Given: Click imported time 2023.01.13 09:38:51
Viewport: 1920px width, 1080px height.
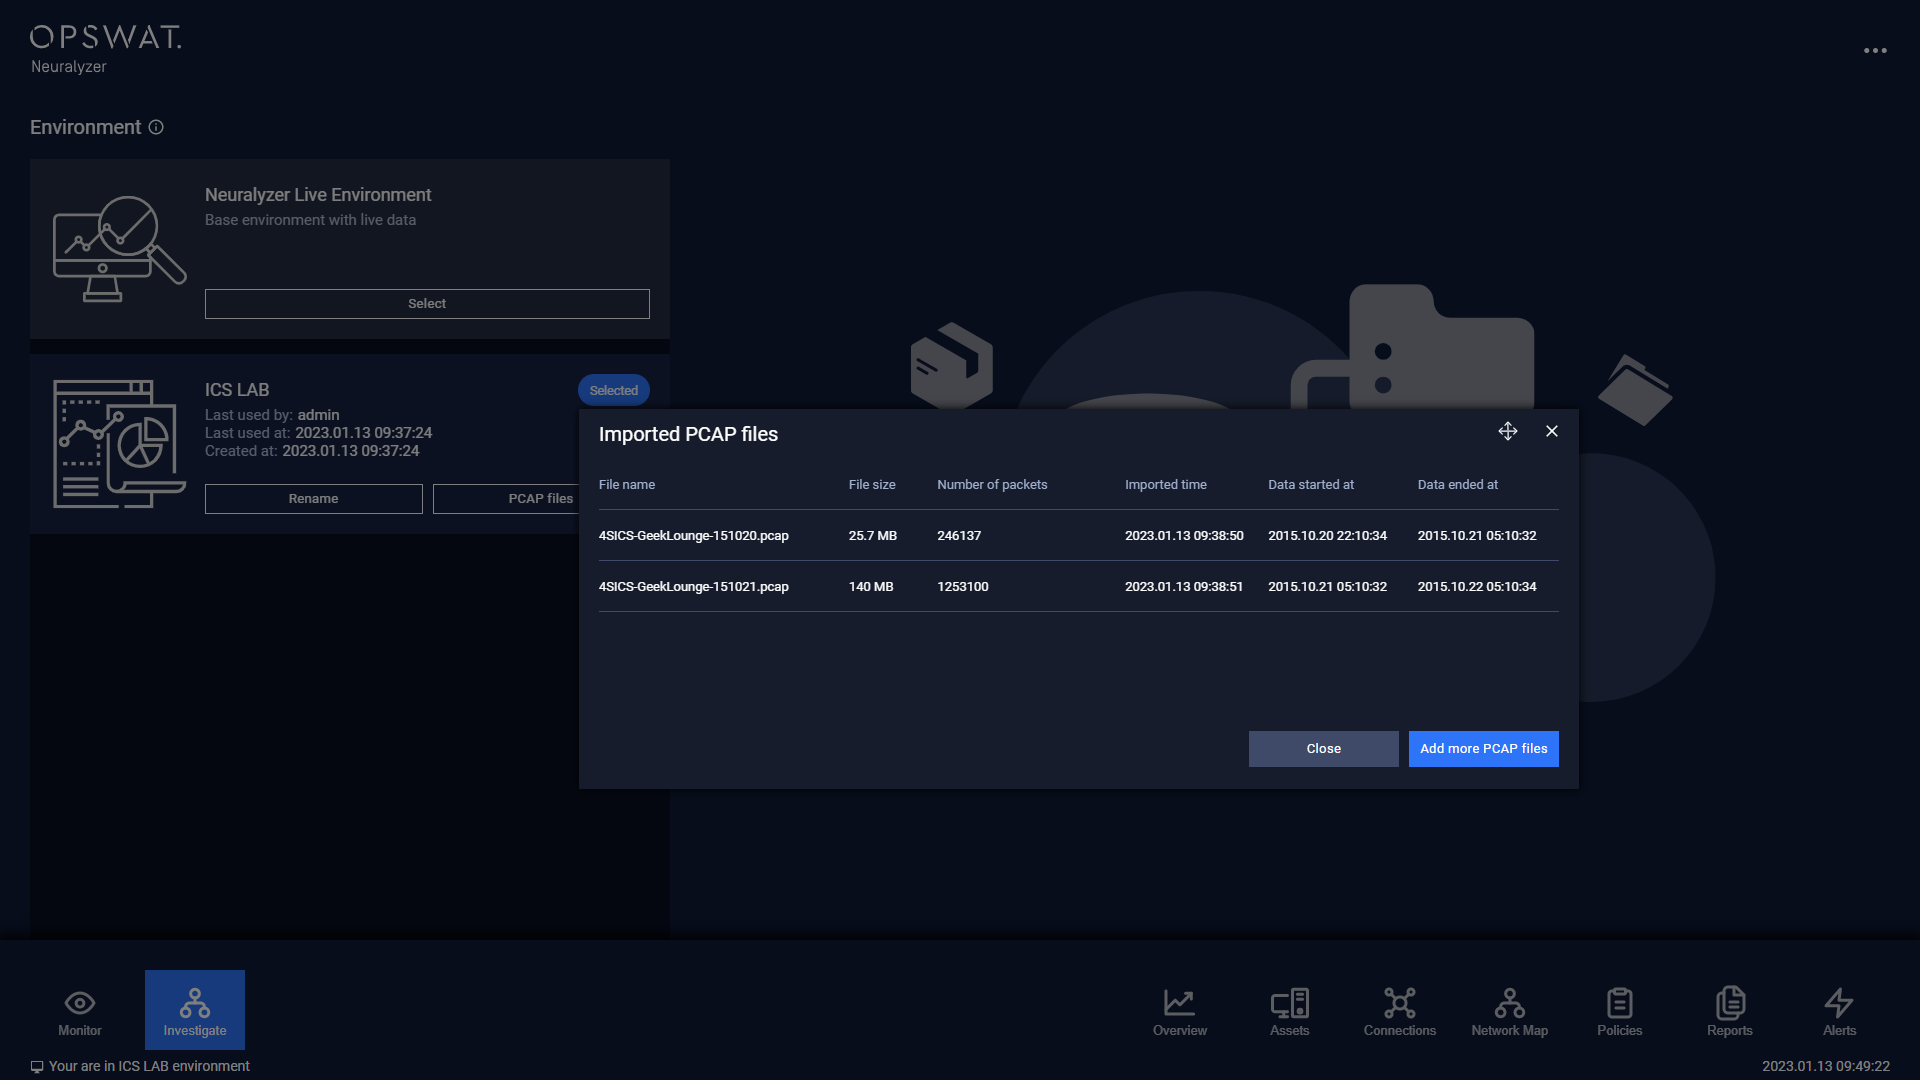Looking at the screenshot, I should coord(1184,587).
